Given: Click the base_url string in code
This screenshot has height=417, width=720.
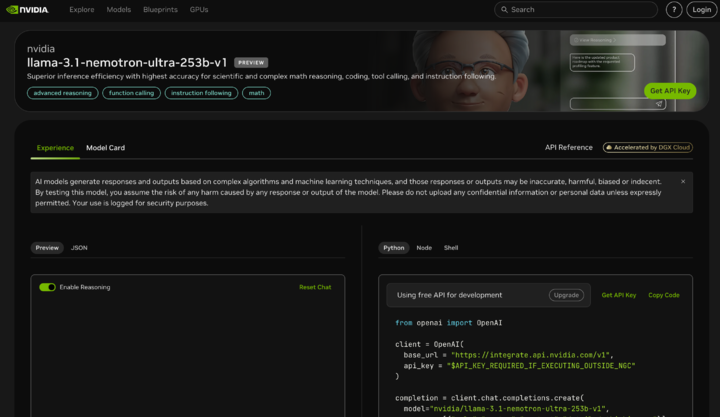Looking at the screenshot, I should coord(530,355).
